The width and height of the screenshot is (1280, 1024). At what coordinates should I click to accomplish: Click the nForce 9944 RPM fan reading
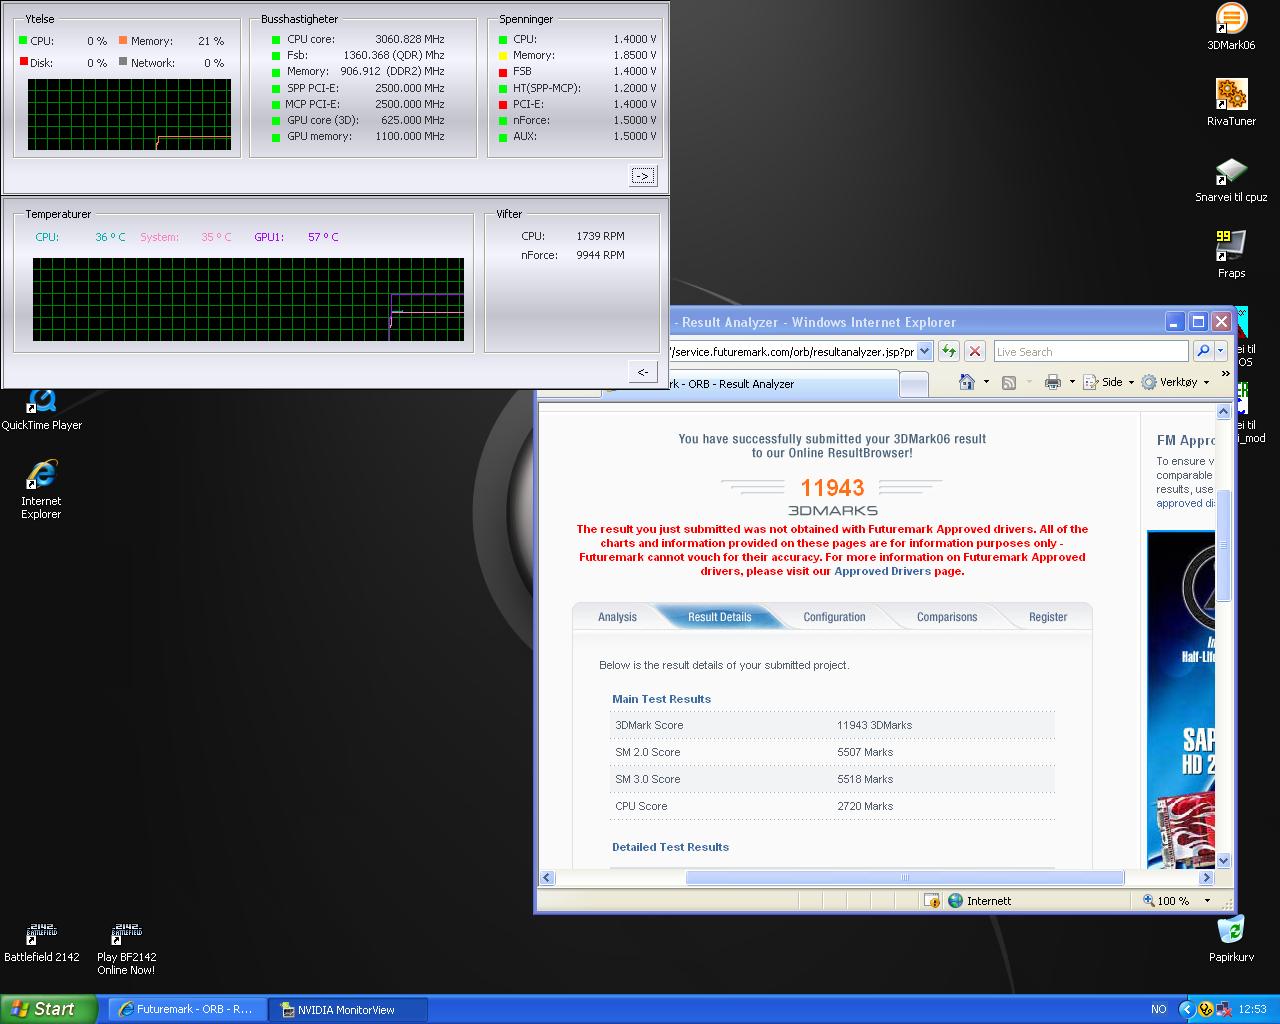[x=600, y=255]
